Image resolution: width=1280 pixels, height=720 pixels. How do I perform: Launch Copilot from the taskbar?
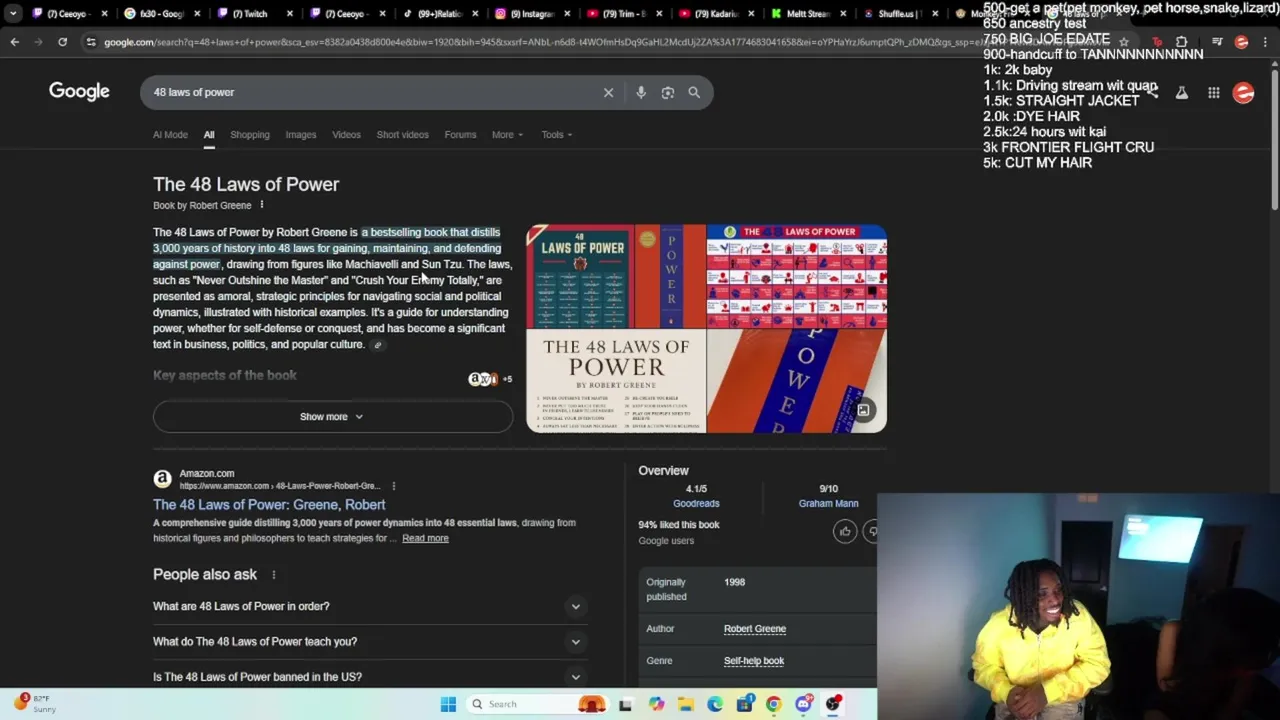tap(656, 704)
